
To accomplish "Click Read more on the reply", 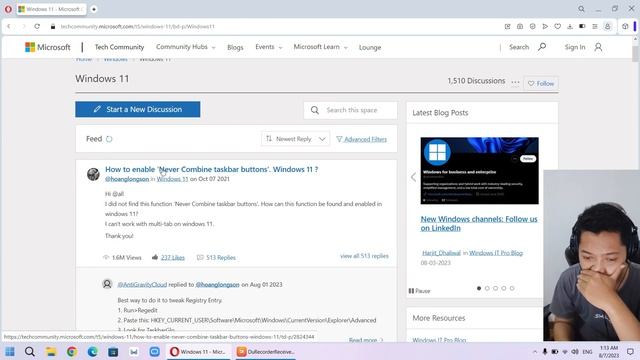I will [366, 340].
